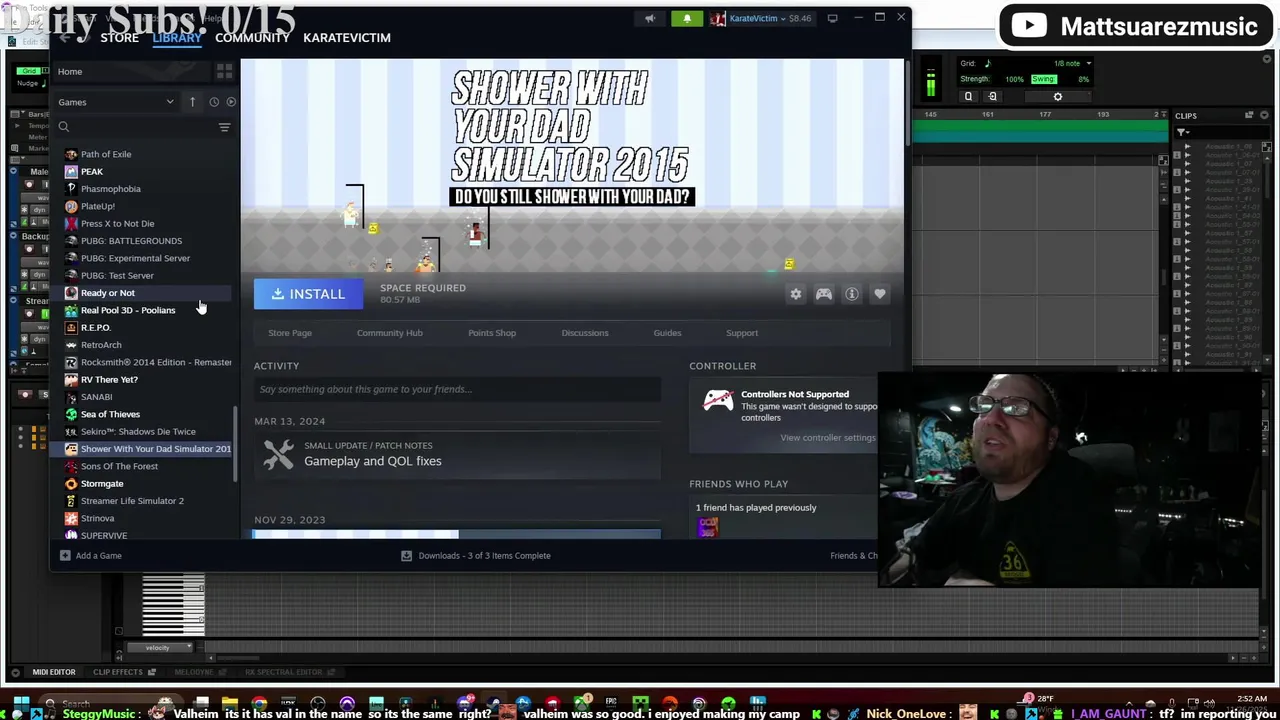Show ready-to-play games via play icon

tap(231, 102)
